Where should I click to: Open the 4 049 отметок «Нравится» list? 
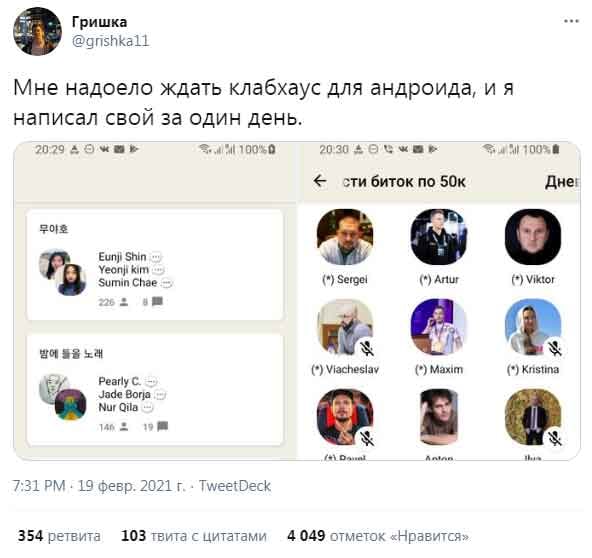point(378,536)
